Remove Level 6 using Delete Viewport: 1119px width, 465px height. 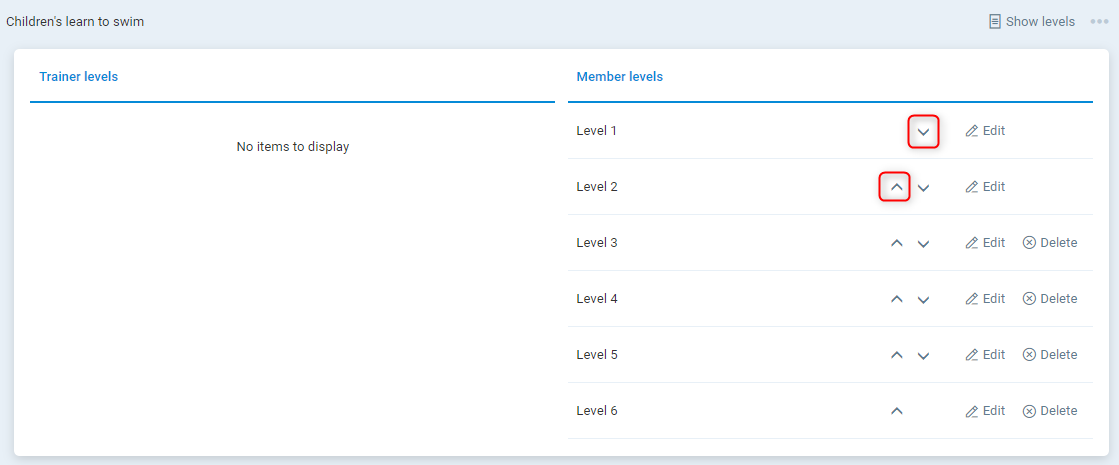coord(1050,411)
